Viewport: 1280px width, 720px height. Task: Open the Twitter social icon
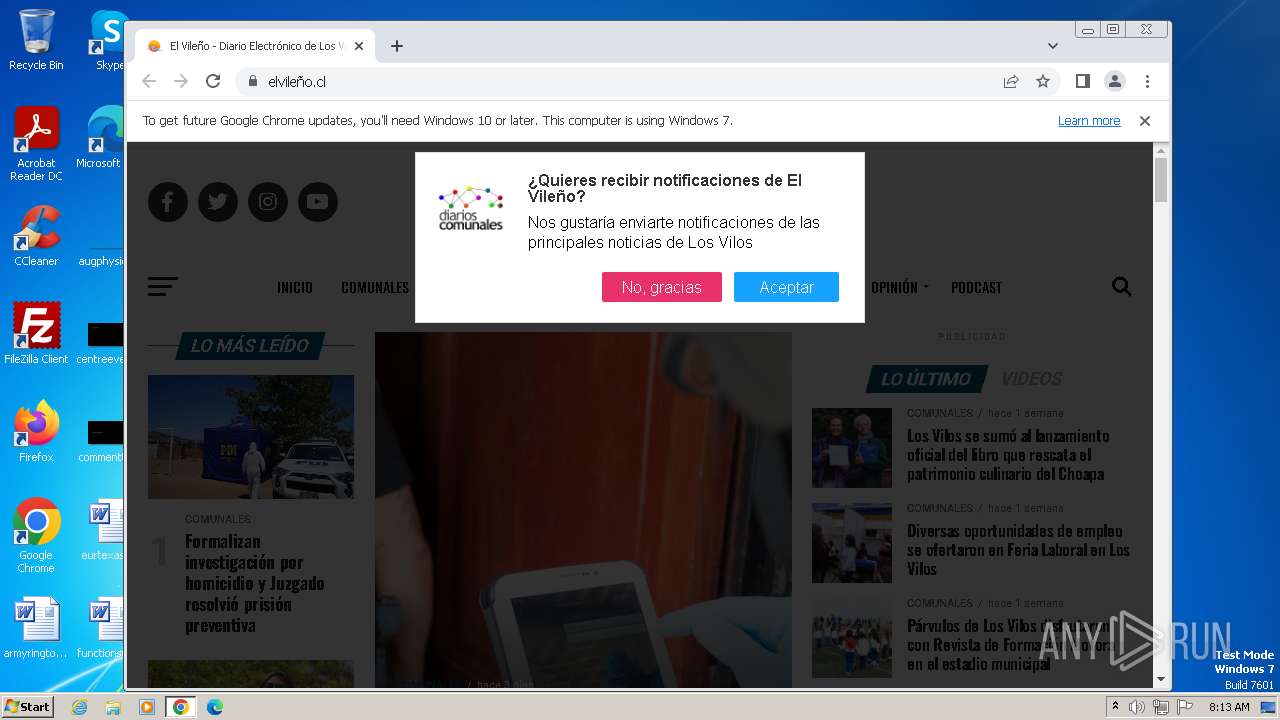(x=218, y=202)
